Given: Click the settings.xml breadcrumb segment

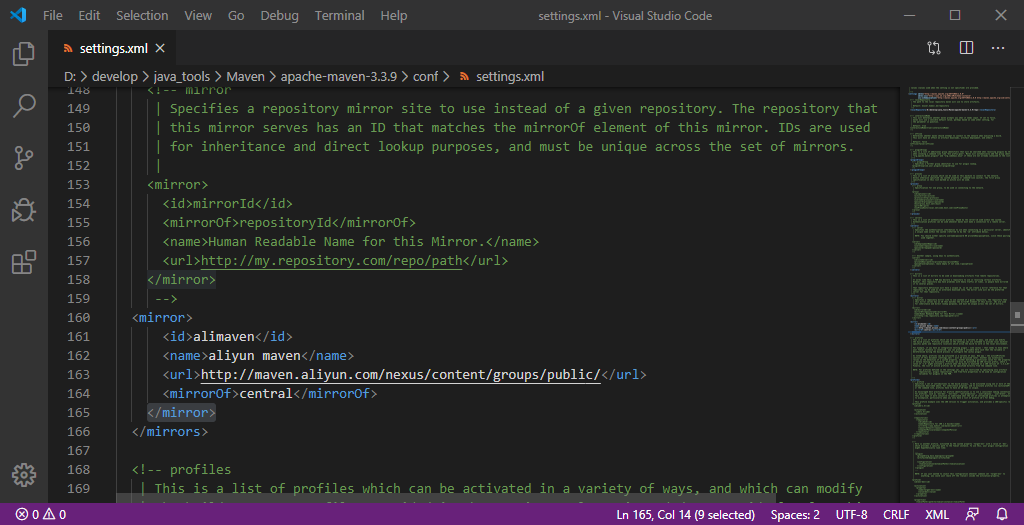Looking at the screenshot, I should (x=509, y=76).
